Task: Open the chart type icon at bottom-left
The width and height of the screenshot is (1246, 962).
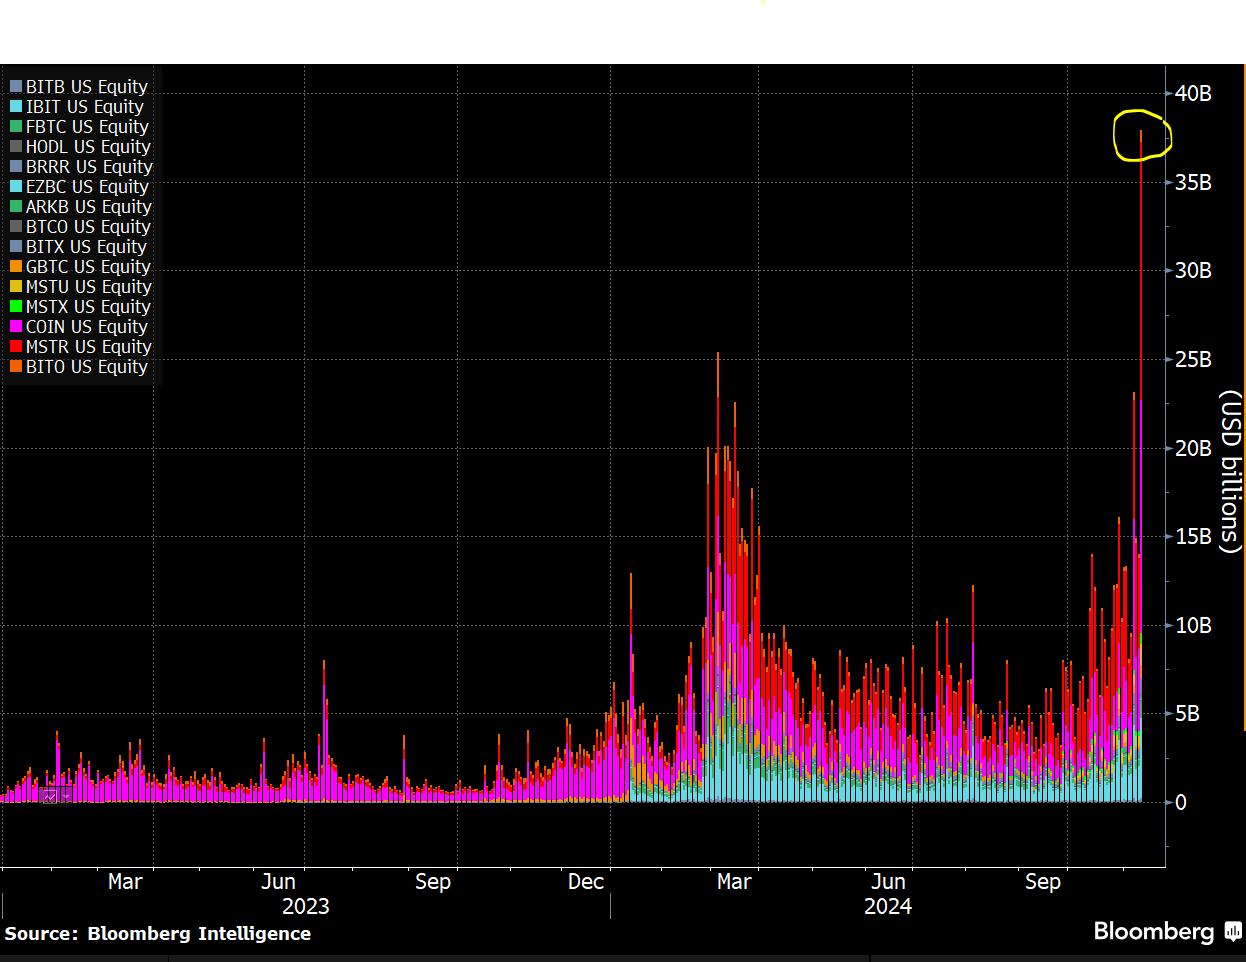Action: [x=49, y=796]
